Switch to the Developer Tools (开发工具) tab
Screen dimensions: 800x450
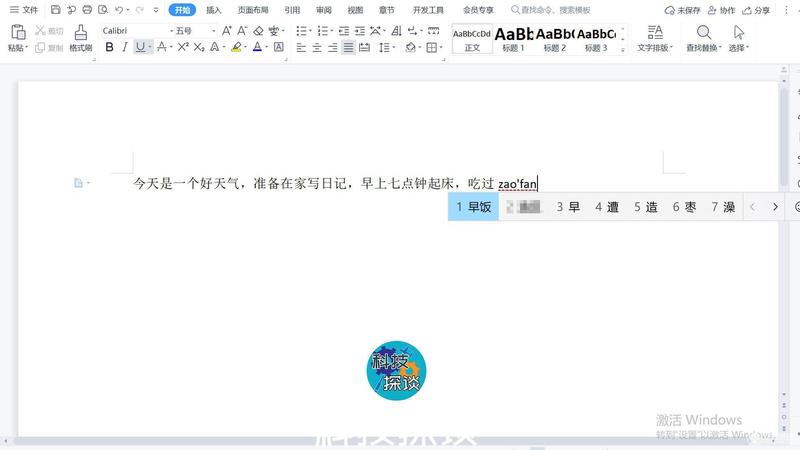pyautogui.click(x=428, y=10)
